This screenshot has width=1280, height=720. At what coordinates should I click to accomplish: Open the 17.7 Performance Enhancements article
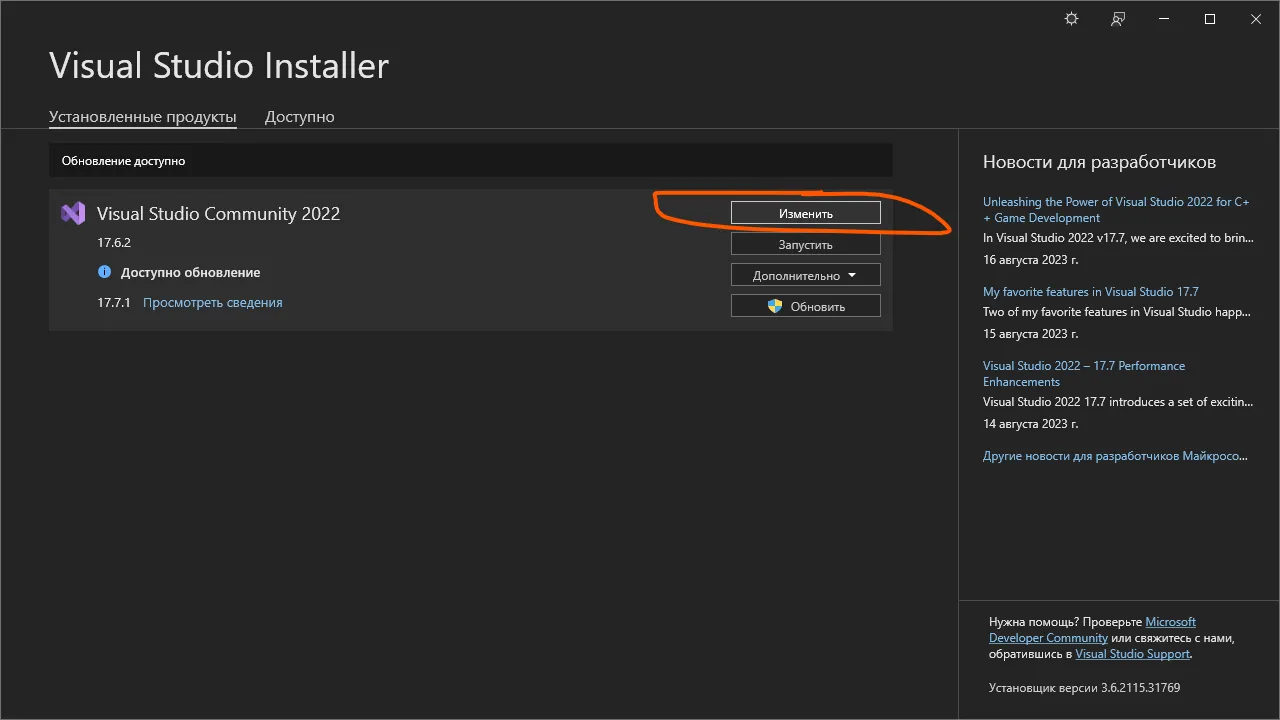tap(1084, 373)
